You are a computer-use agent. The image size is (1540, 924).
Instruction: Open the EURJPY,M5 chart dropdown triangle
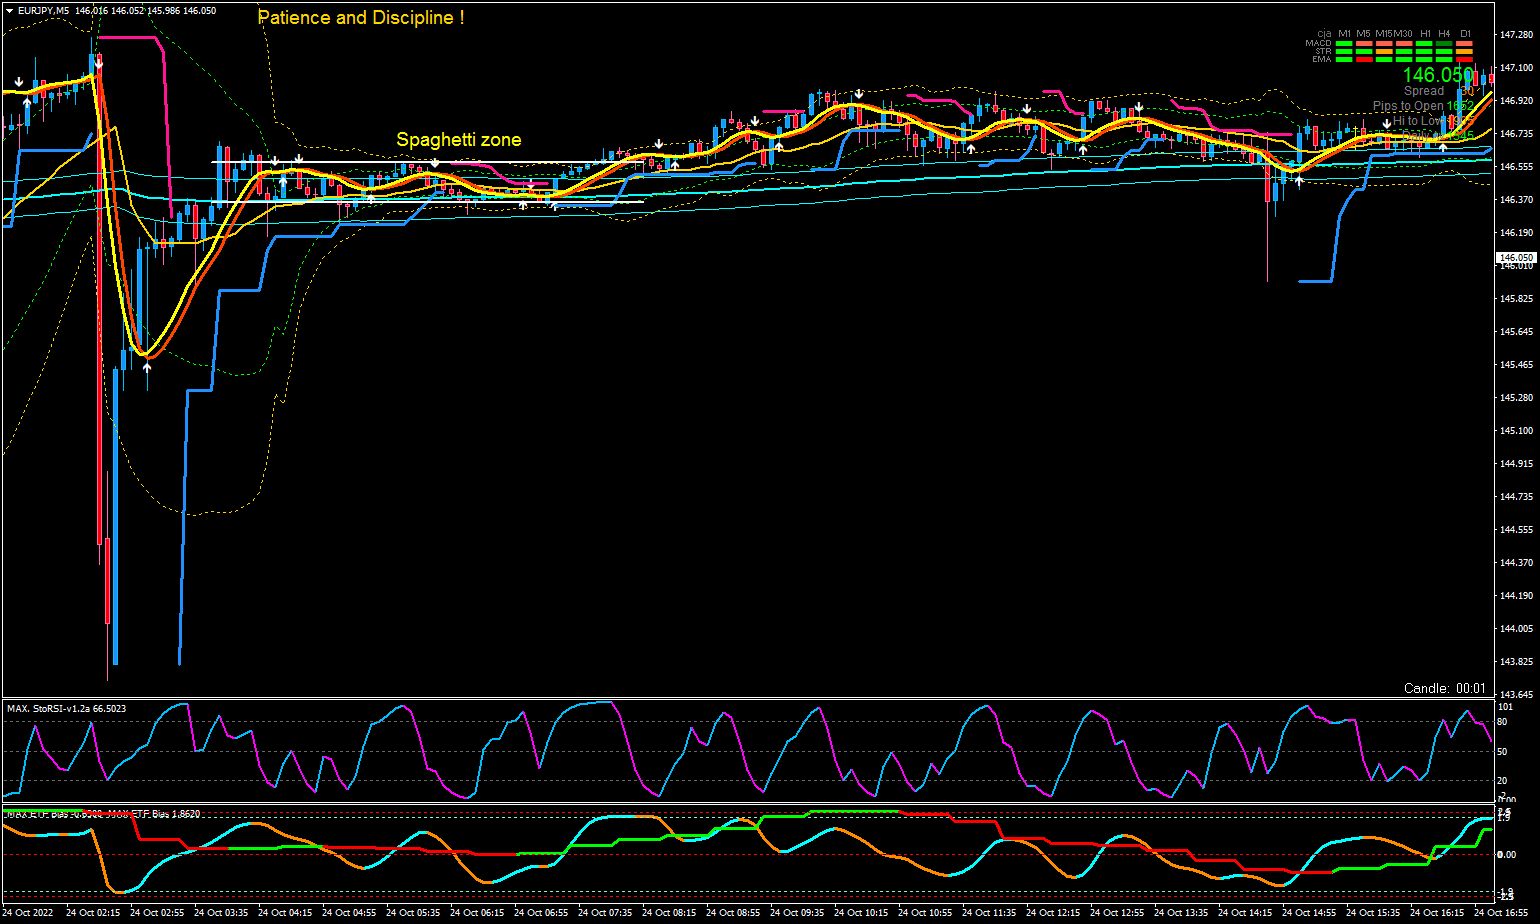click(x=9, y=10)
